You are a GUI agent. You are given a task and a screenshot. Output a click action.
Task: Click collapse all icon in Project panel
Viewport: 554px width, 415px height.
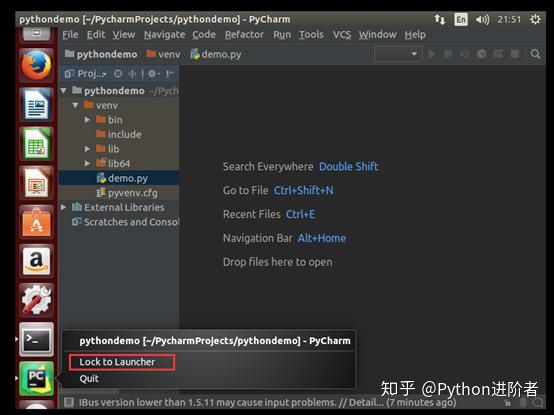coord(132,74)
